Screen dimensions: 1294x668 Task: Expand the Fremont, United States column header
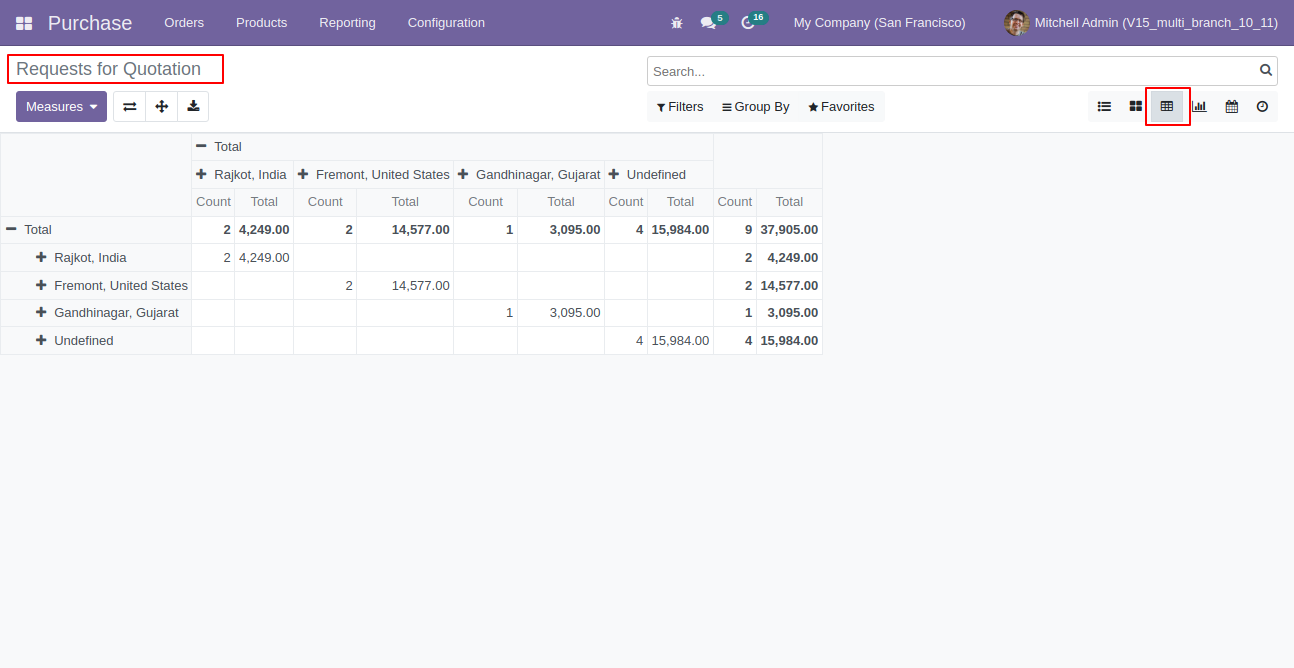[x=373, y=175]
